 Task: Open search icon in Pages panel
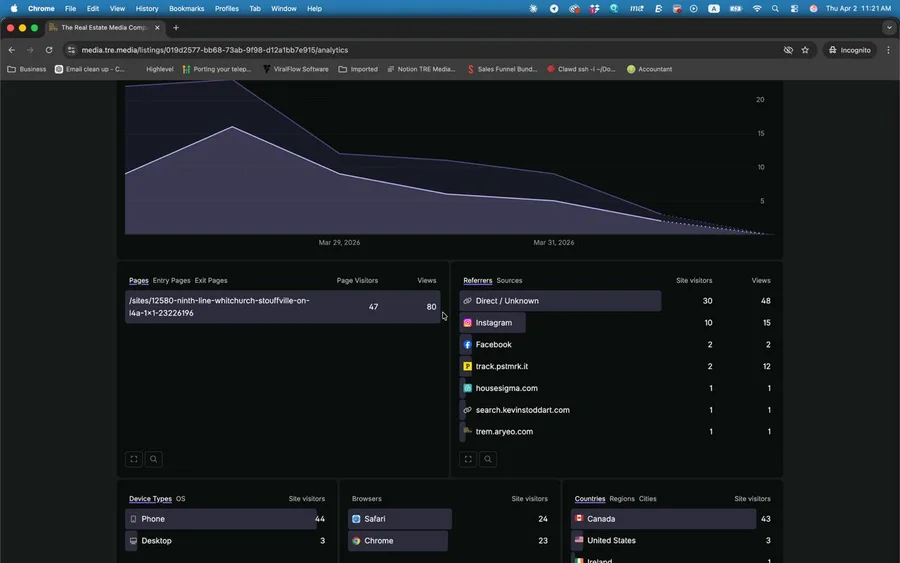(x=153, y=459)
